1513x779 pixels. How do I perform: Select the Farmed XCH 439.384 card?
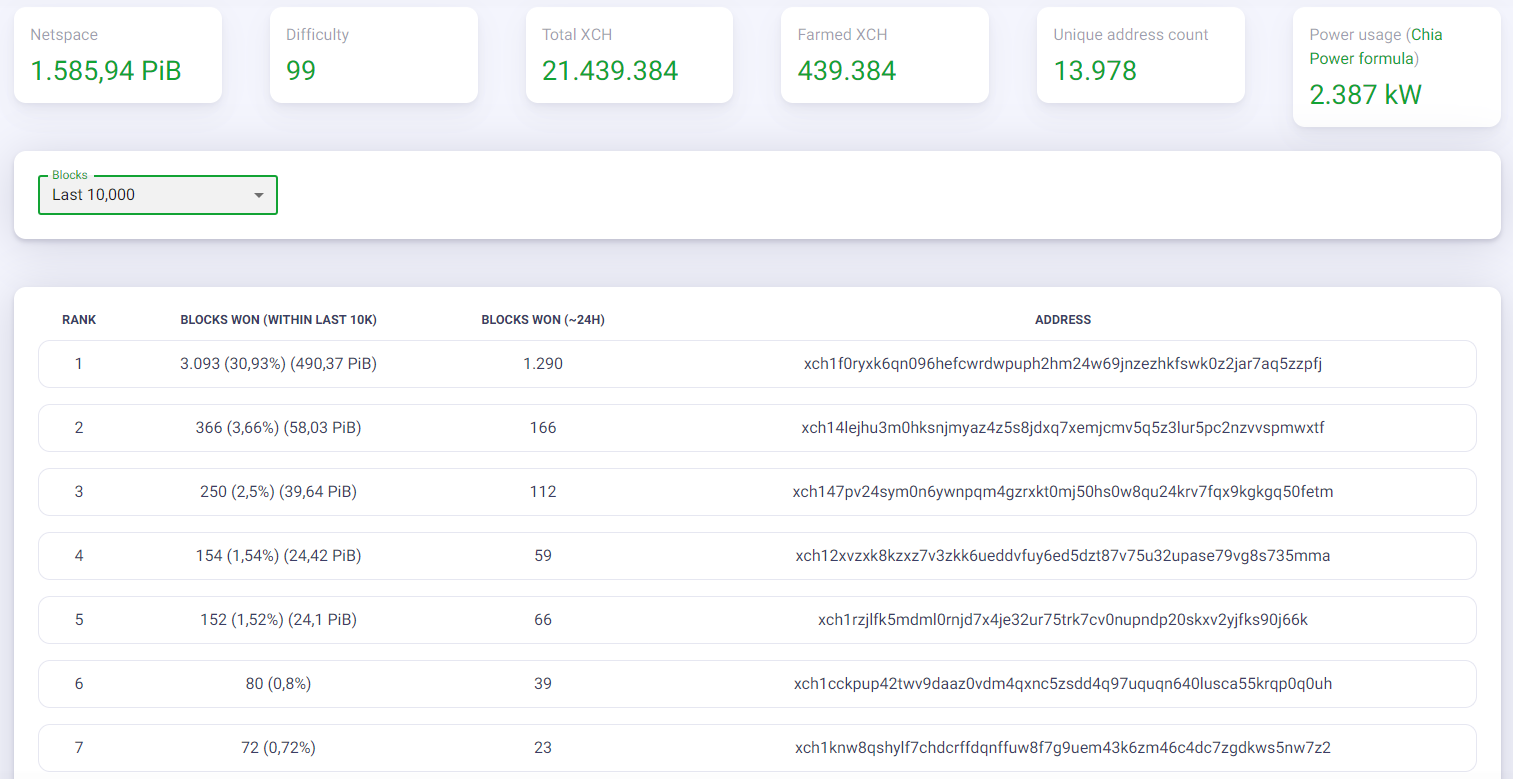(x=885, y=55)
